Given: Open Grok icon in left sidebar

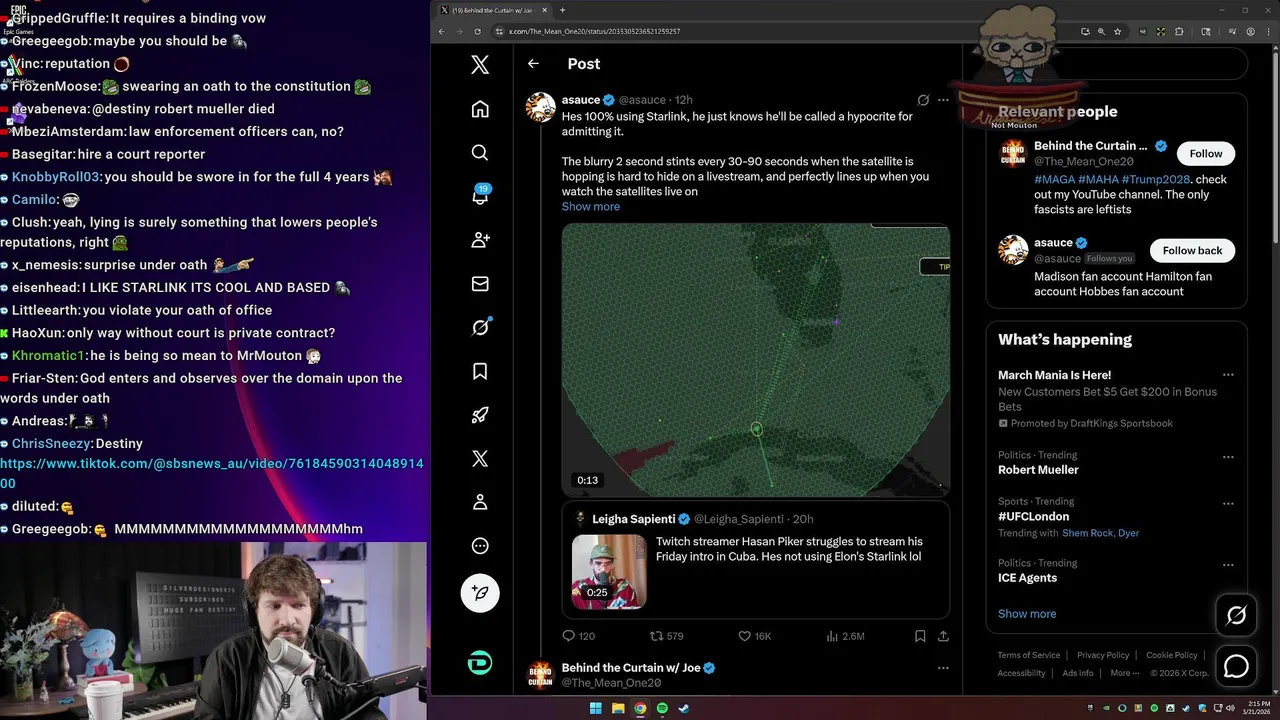Looking at the screenshot, I should 480,327.
